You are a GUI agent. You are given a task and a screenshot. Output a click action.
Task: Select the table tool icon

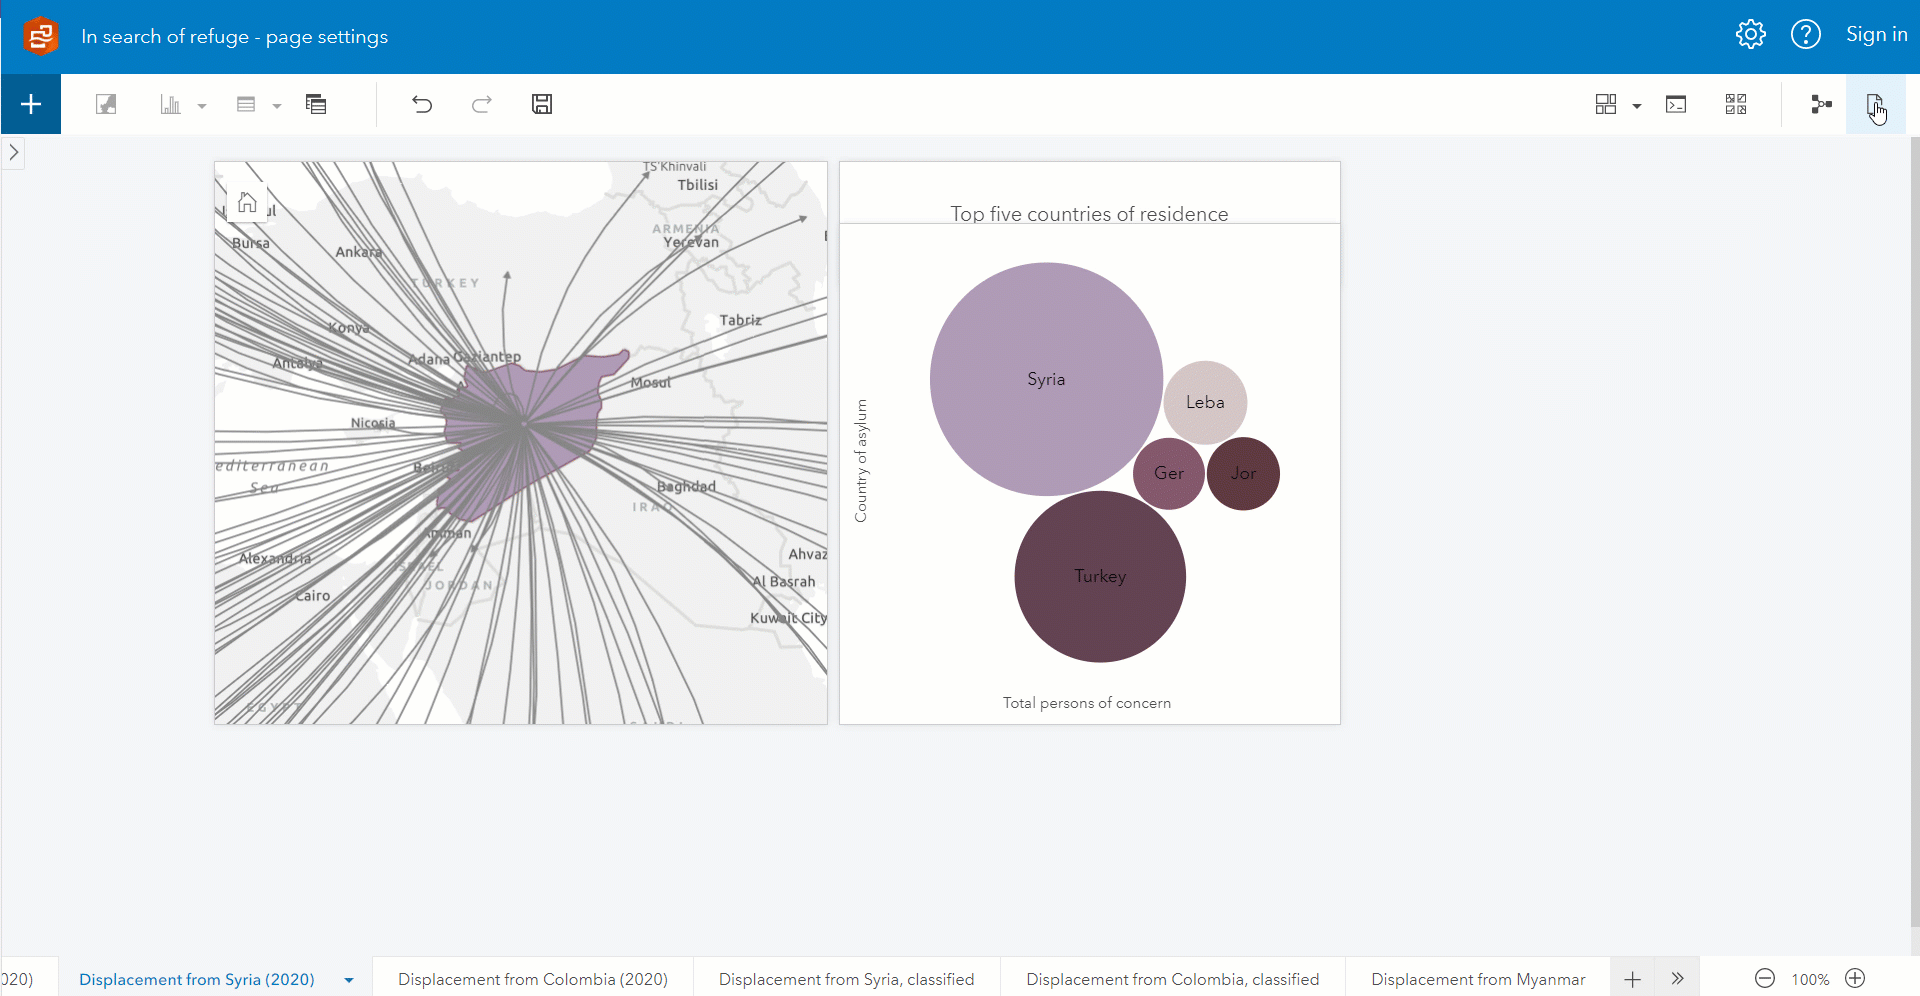(x=246, y=104)
